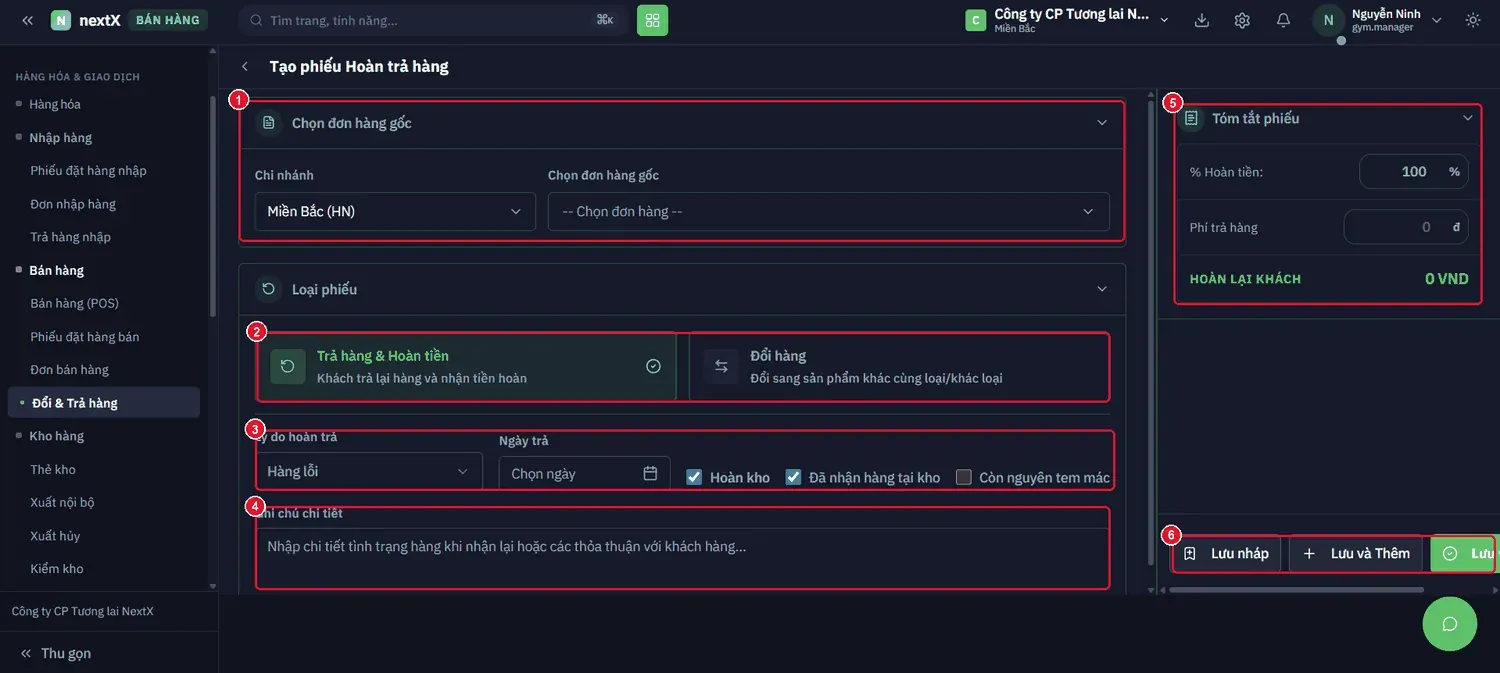The height and width of the screenshot is (673, 1500).
Task: Click the download icon in the header
Action: pos(1202,20)
